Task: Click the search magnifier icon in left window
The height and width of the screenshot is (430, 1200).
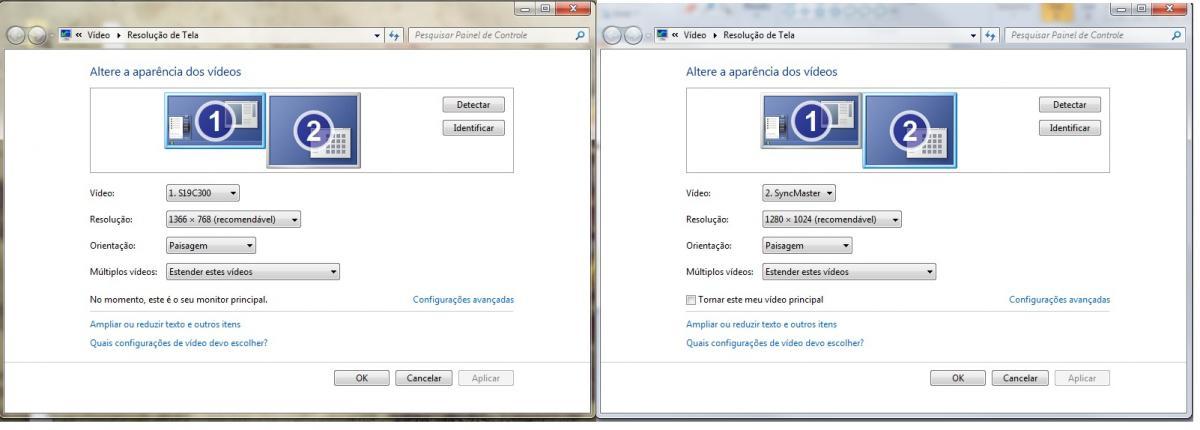Action: pyautogui.click(x=581, y=35)
